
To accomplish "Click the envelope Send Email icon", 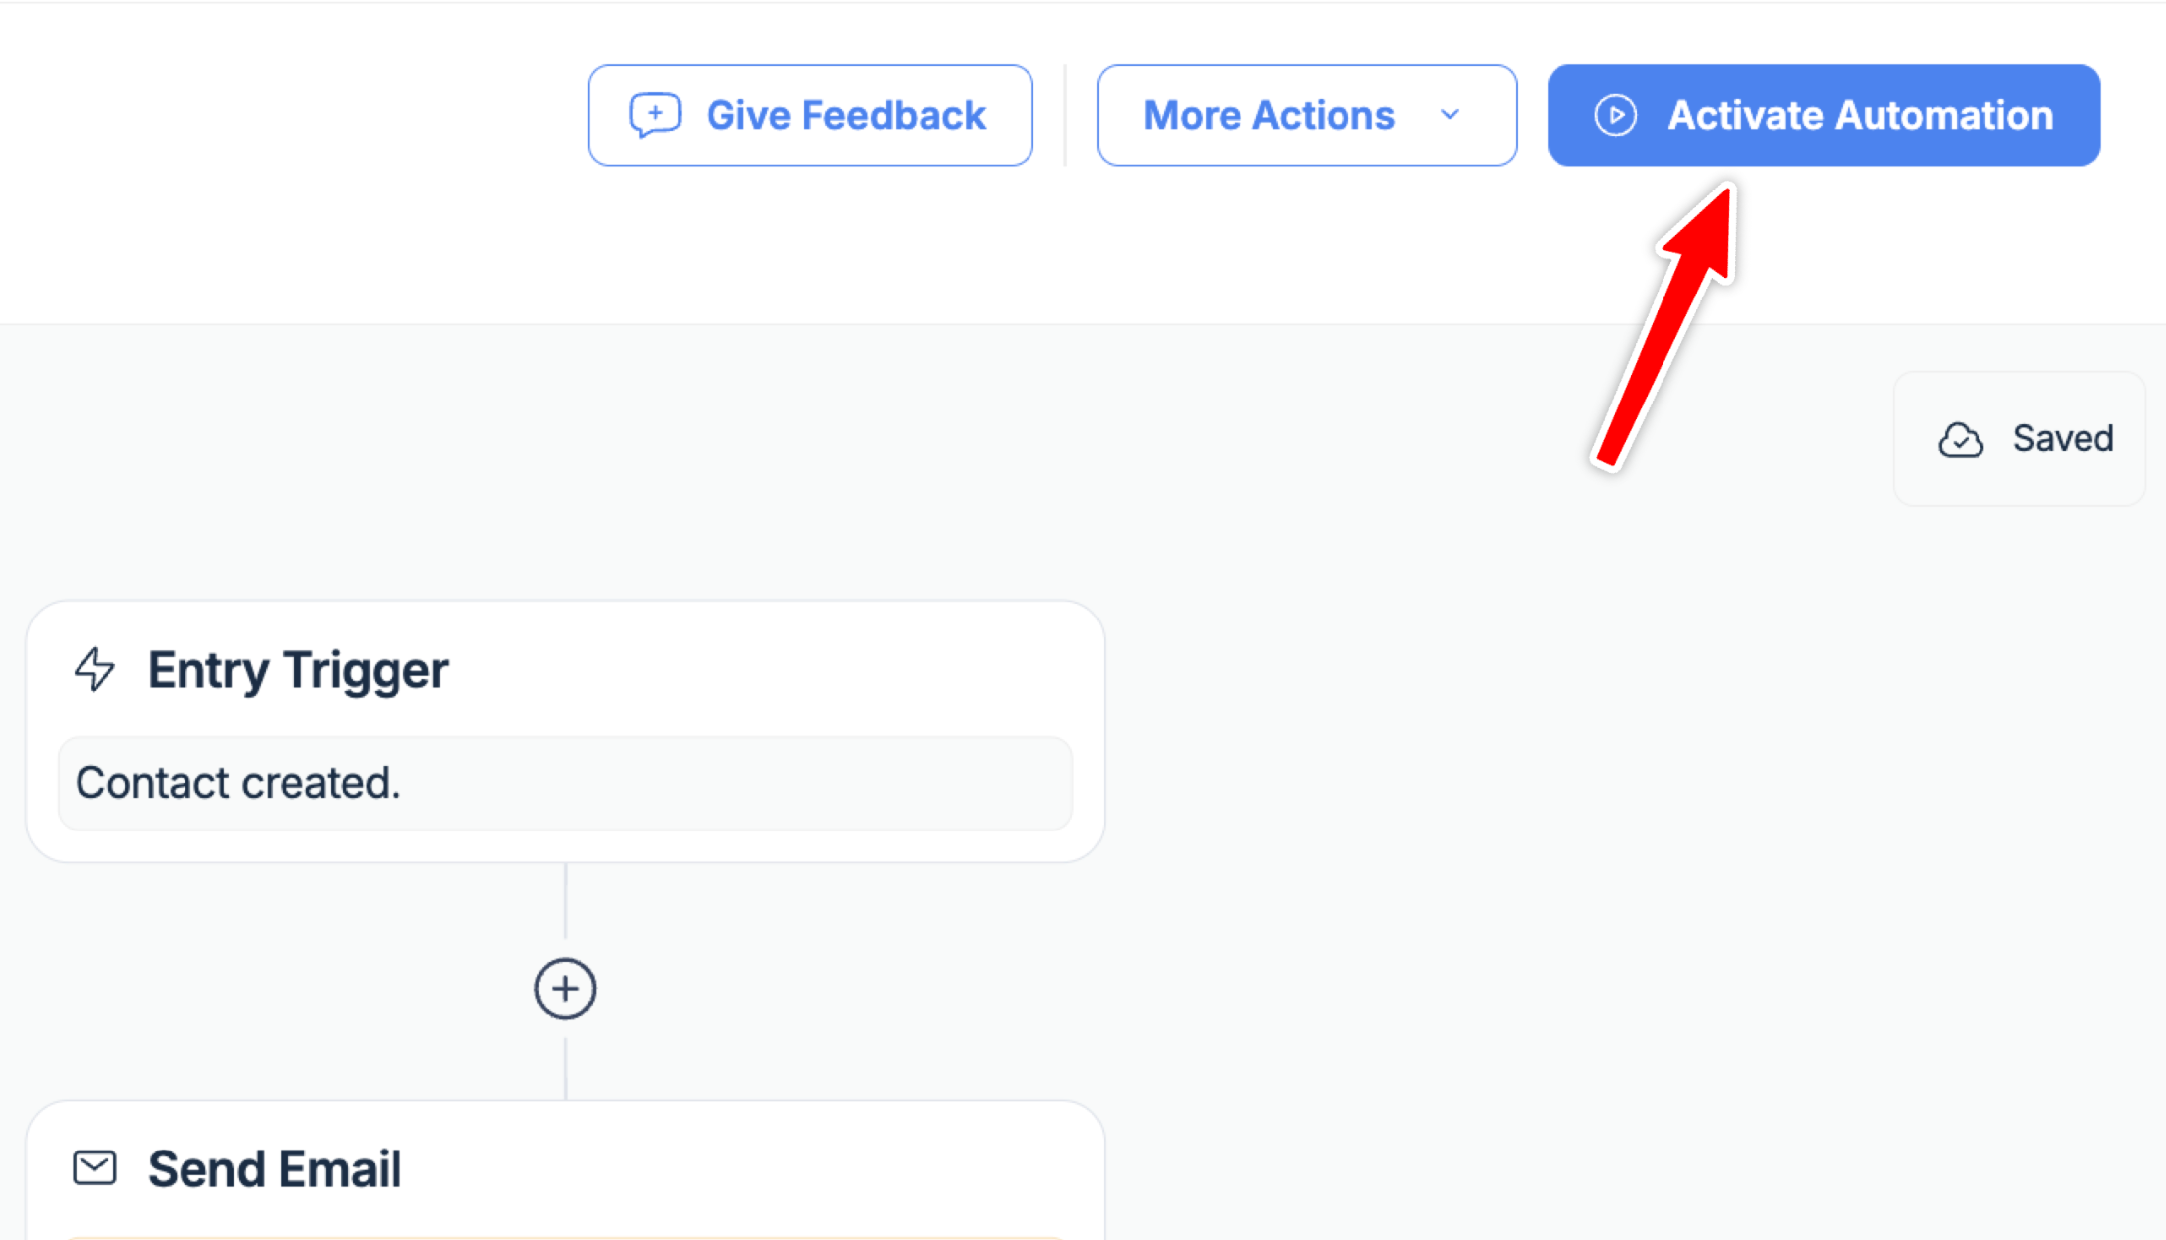I will pos(95,1168).
